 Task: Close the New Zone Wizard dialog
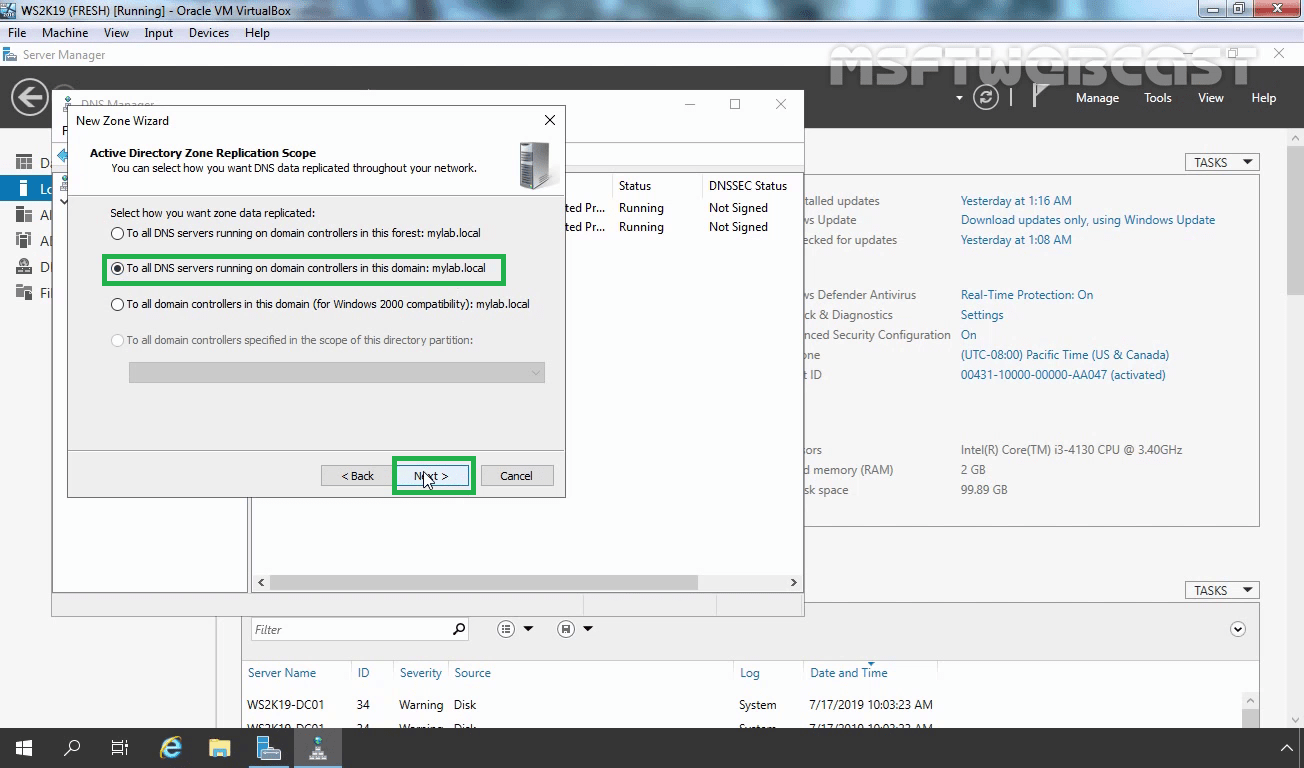pyautogui.click(x=549, y=120)
